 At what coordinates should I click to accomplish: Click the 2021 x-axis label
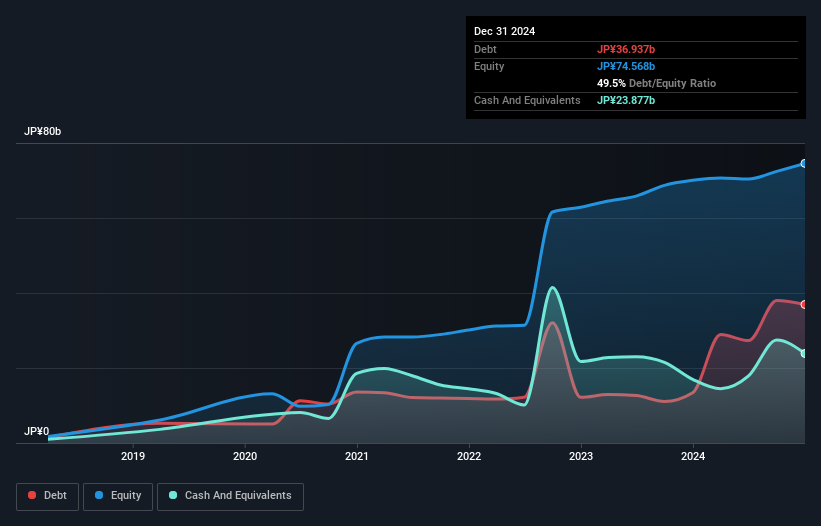point(357,456)
